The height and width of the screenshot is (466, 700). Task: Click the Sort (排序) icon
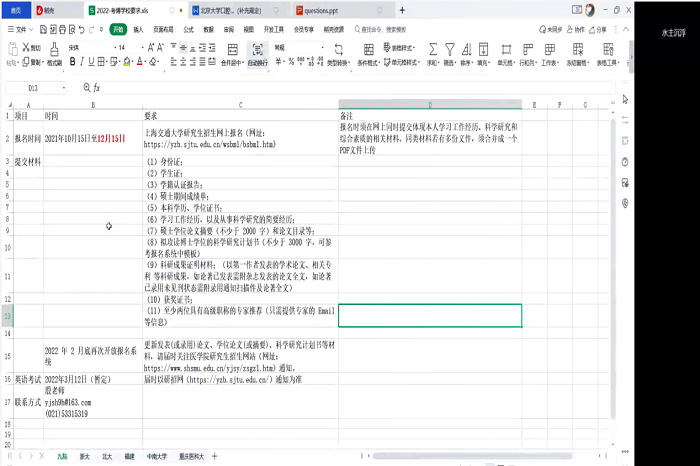[x=468, y=48]
